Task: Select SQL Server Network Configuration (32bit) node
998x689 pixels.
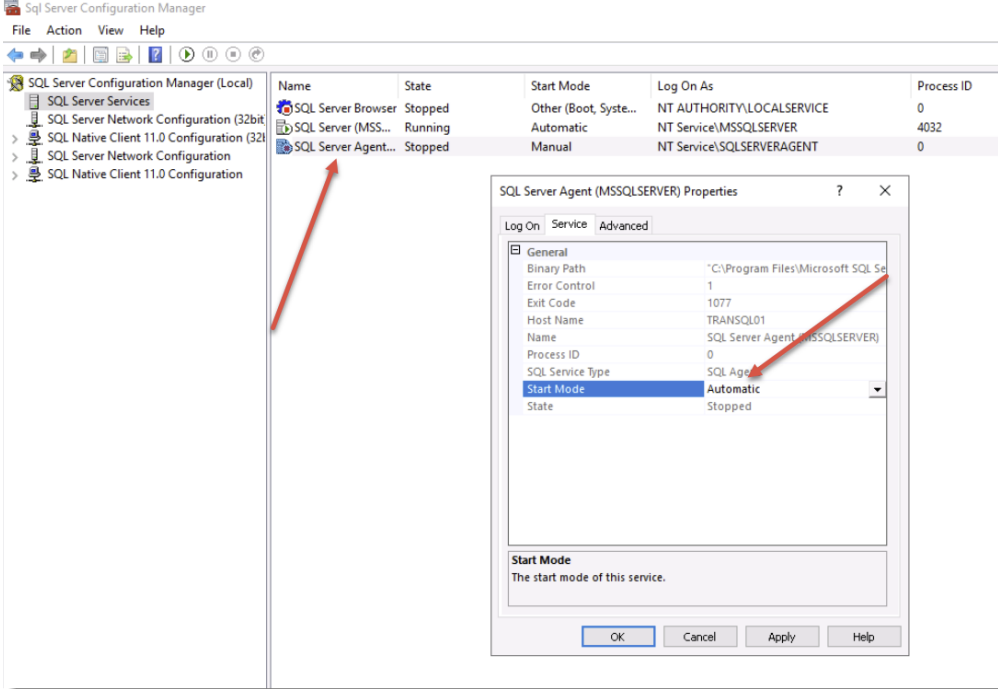Action: 155,120
